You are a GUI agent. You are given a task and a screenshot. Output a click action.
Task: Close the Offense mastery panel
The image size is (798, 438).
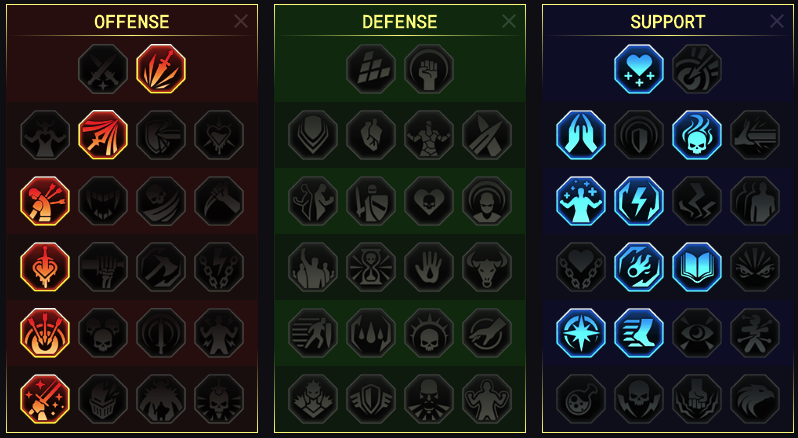coord(241,21)
